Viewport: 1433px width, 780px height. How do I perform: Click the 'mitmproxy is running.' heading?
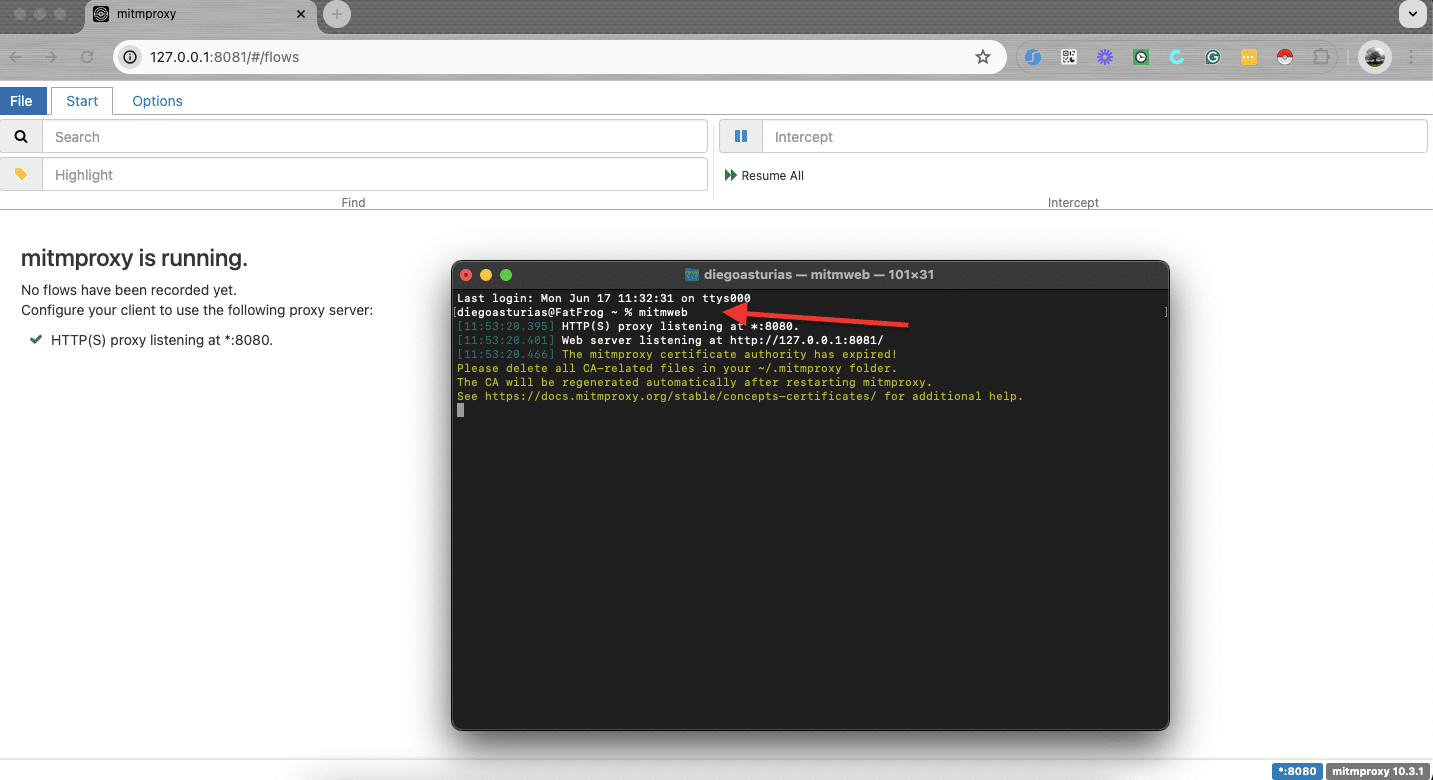click(134, 258)
